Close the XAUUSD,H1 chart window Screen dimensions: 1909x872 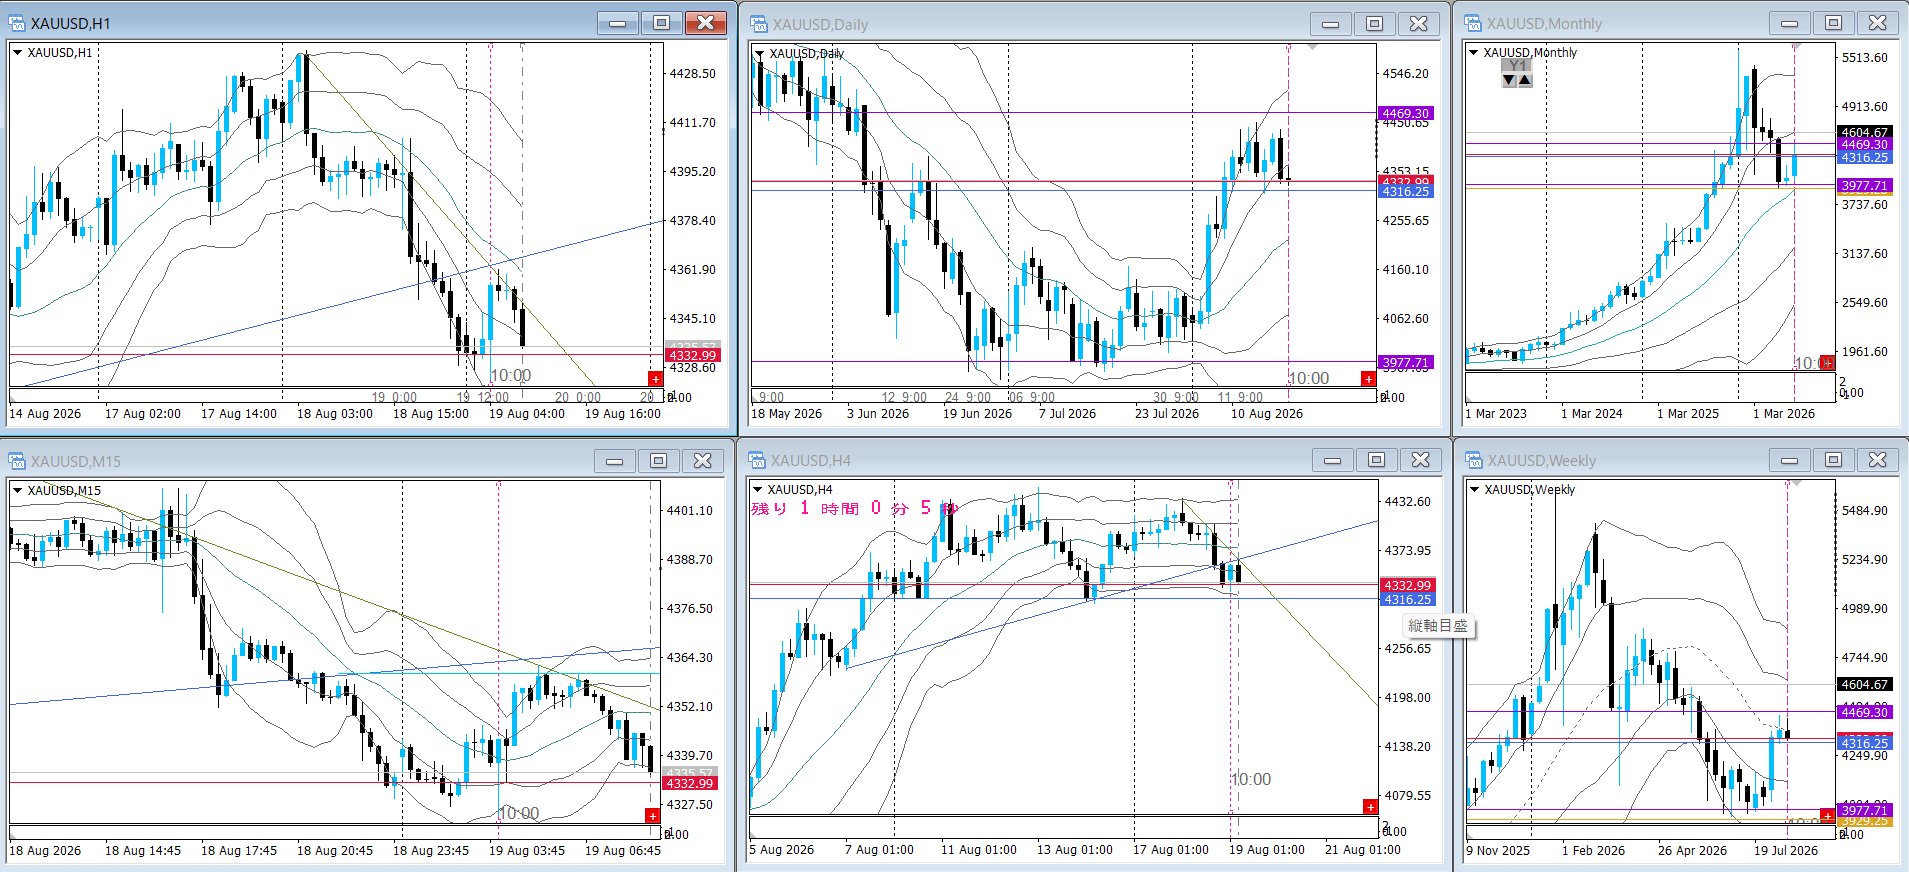coord(706,23)
